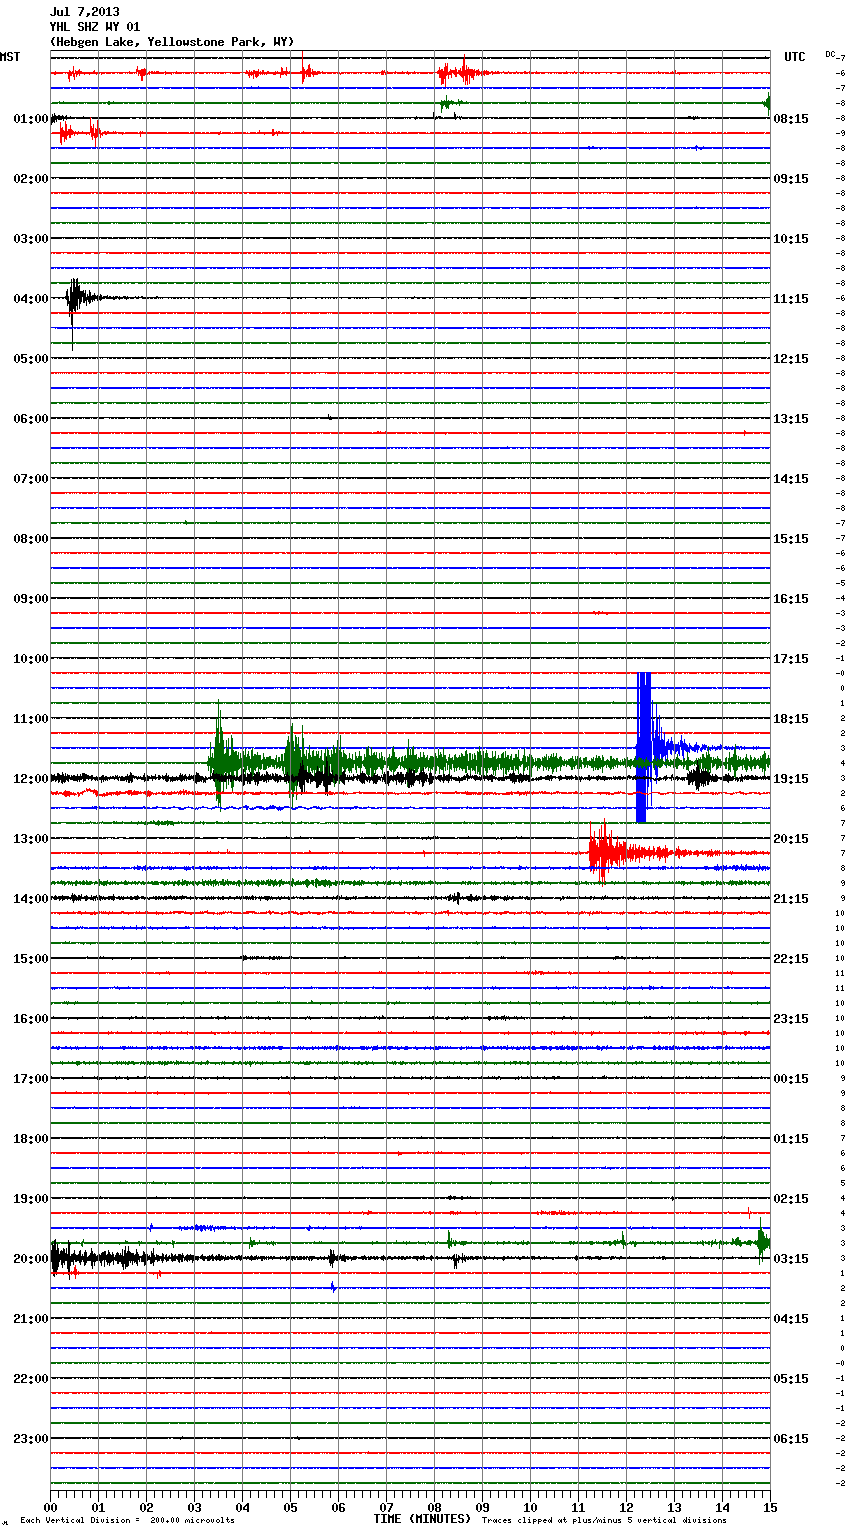
Task: Click the Traces clipped footer note
Action: point(604,1521)
